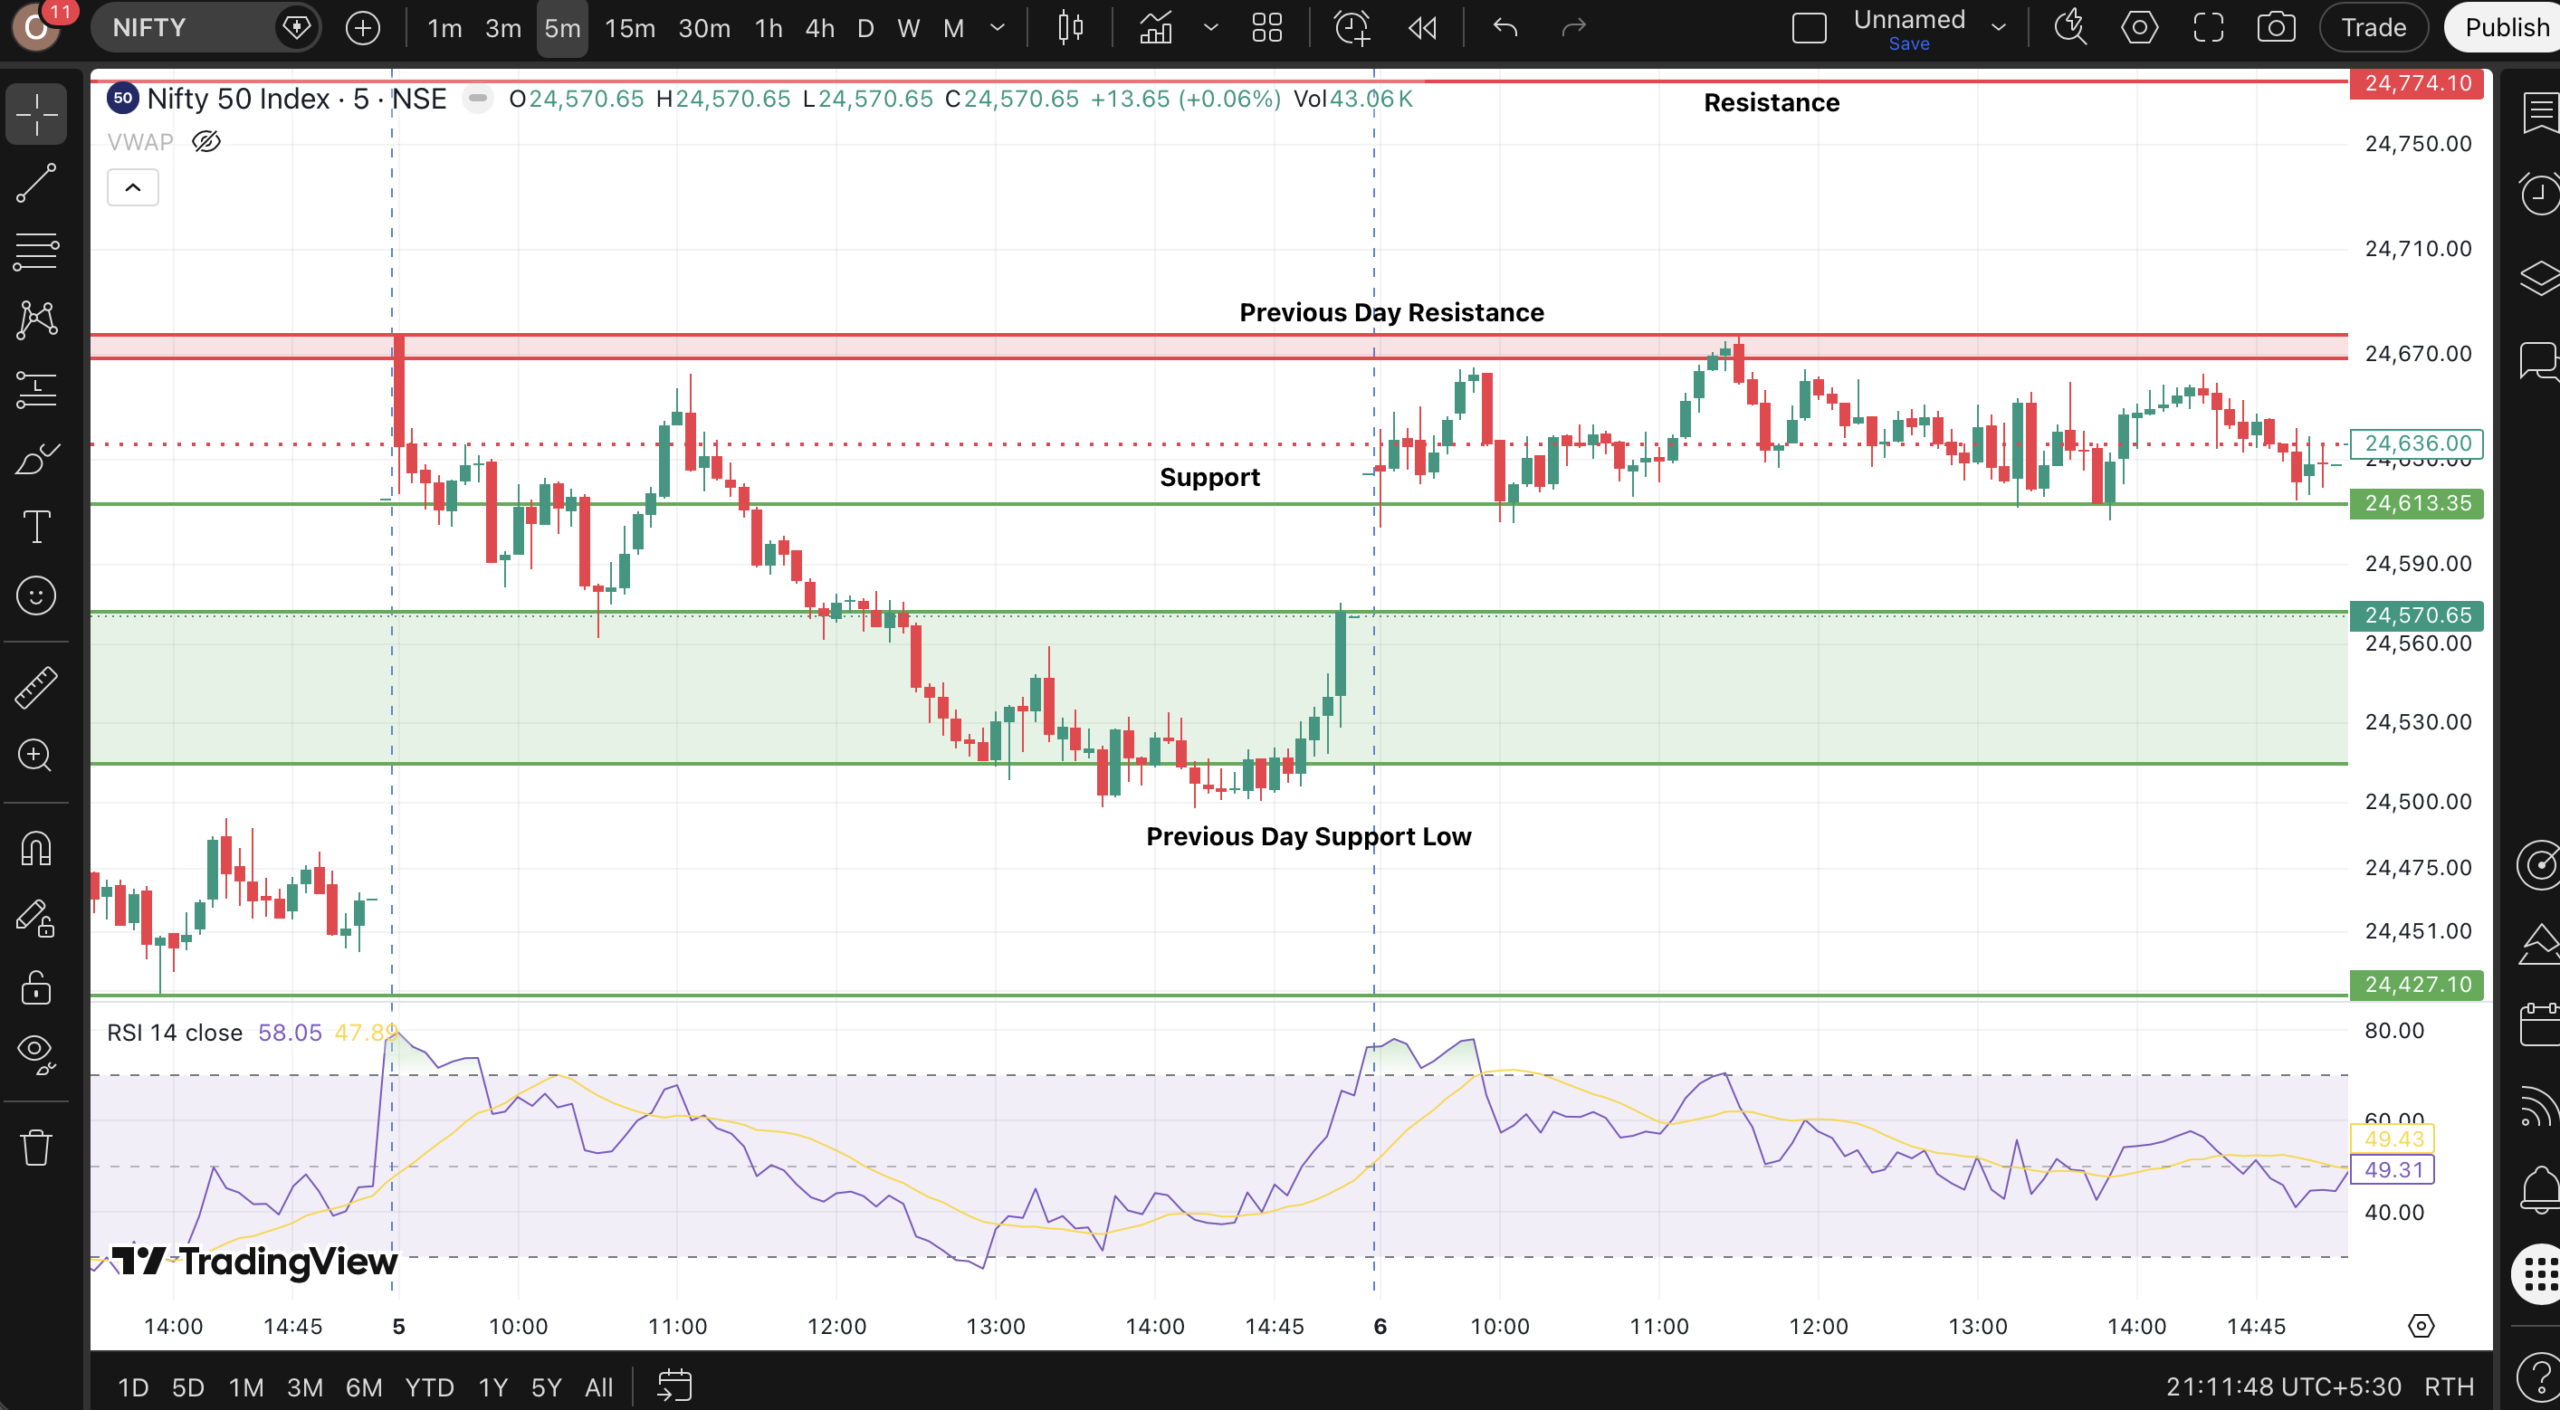2560x1410 pixels.
Task: Open the Fibonacci retracement tools
Action: click(37, 251)
